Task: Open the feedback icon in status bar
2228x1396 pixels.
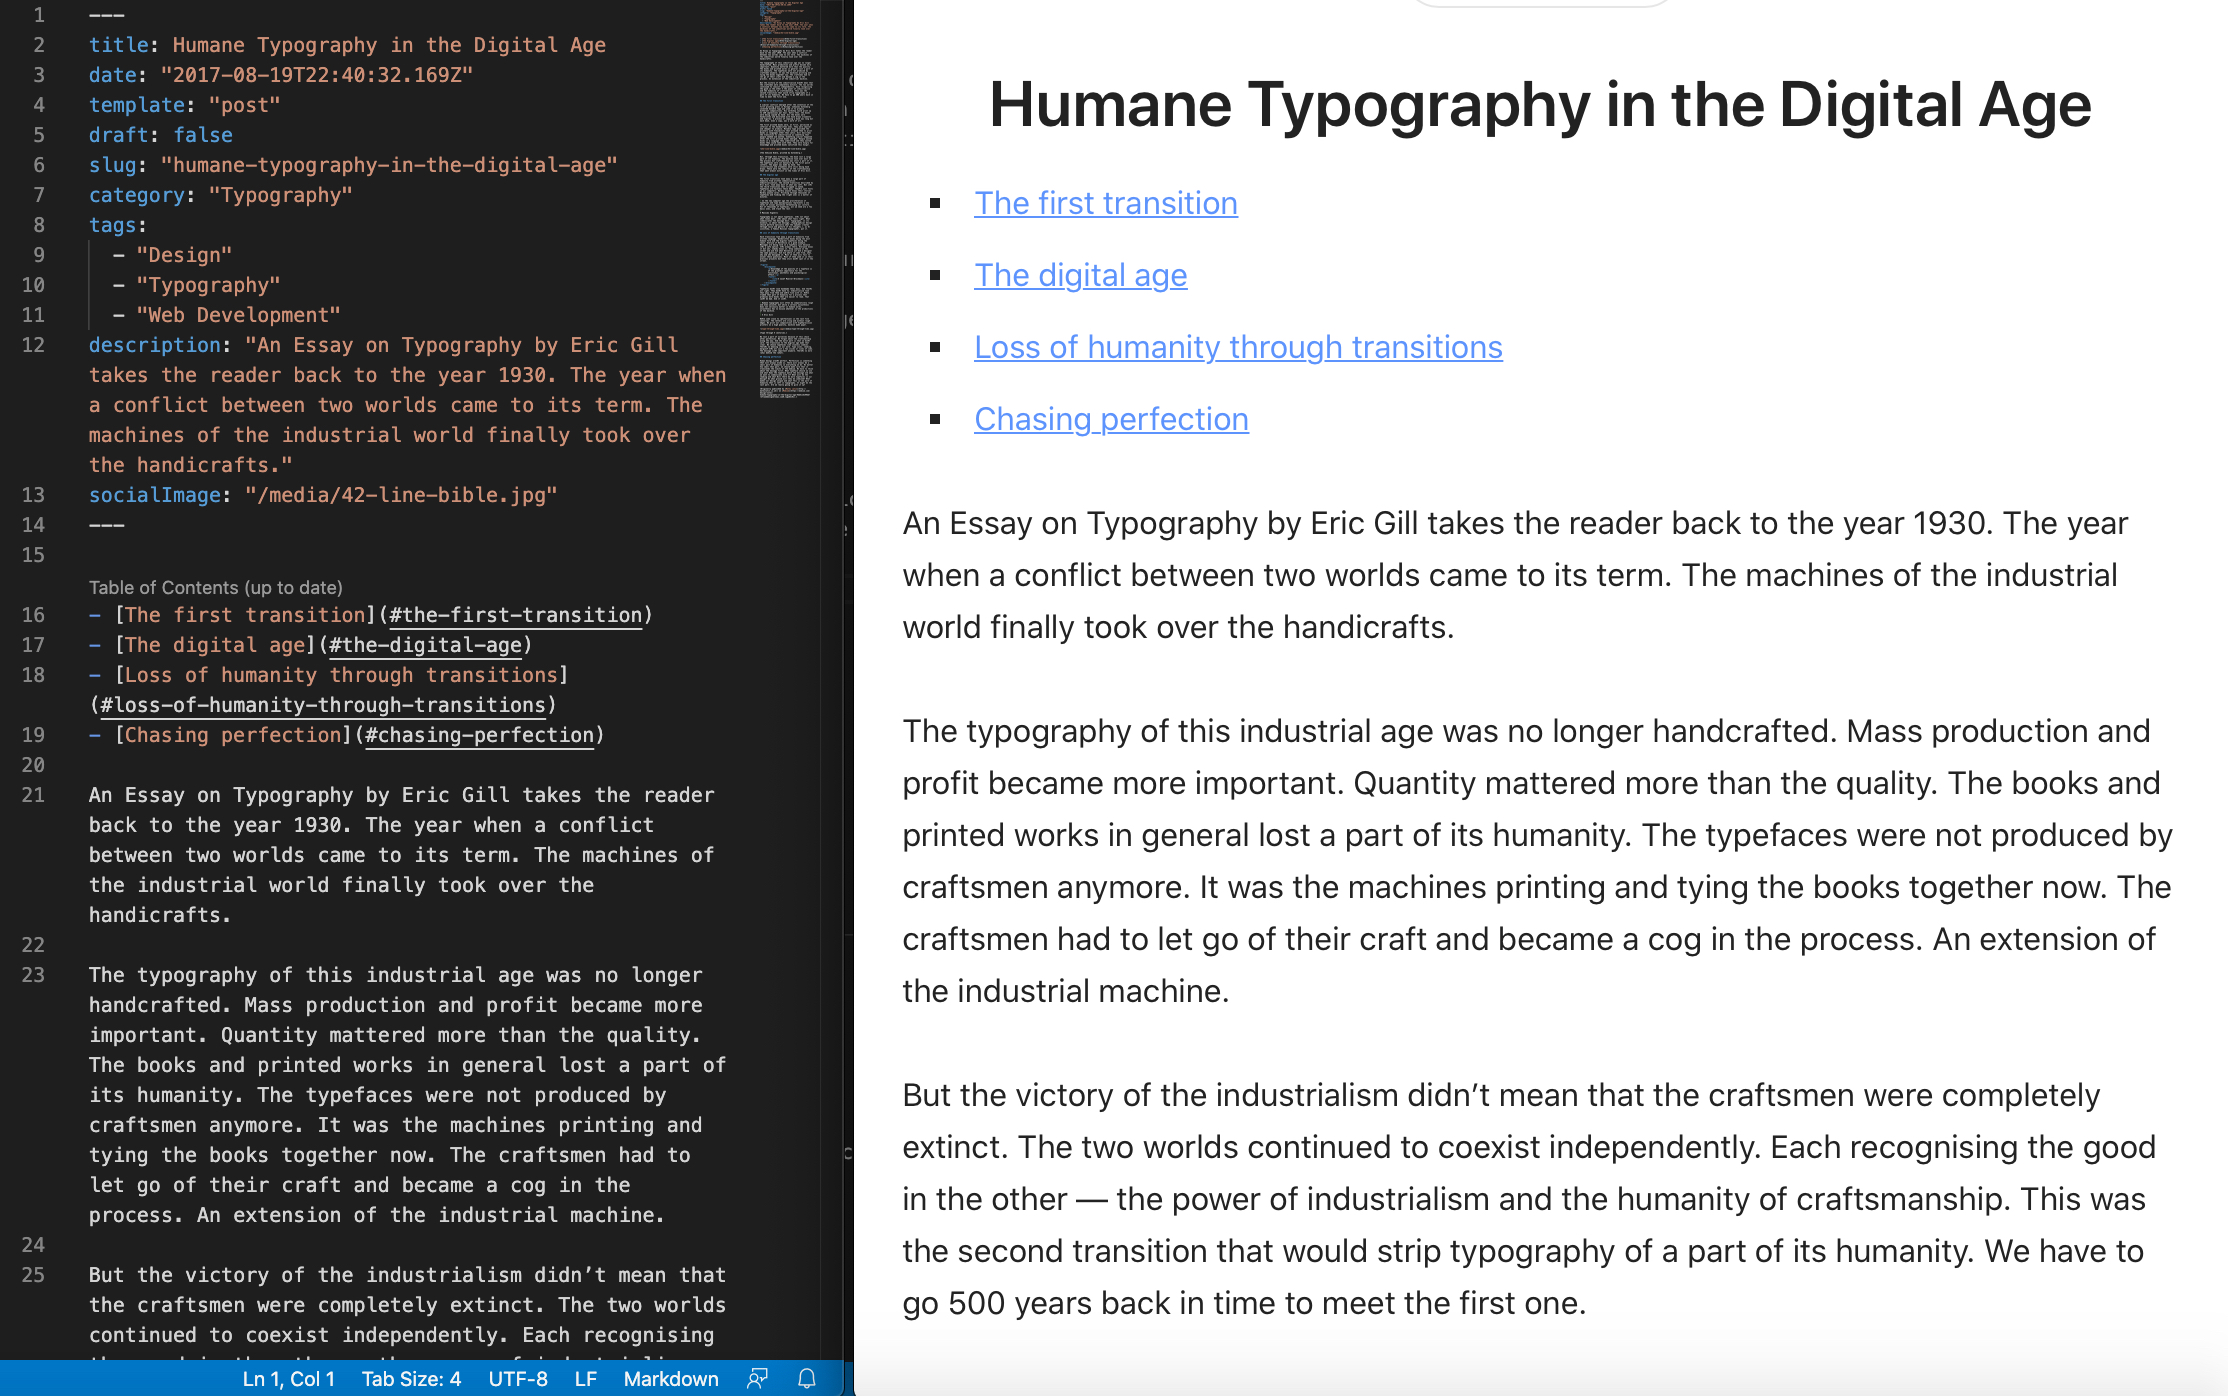Action: pos(757,1379)
